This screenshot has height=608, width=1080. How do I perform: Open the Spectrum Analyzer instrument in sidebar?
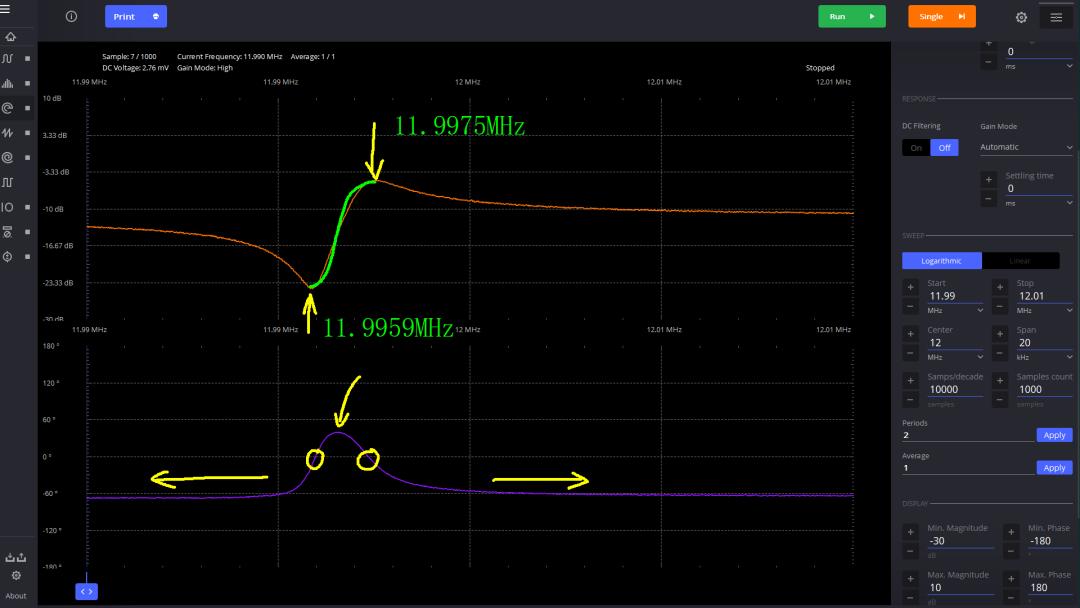8,84
